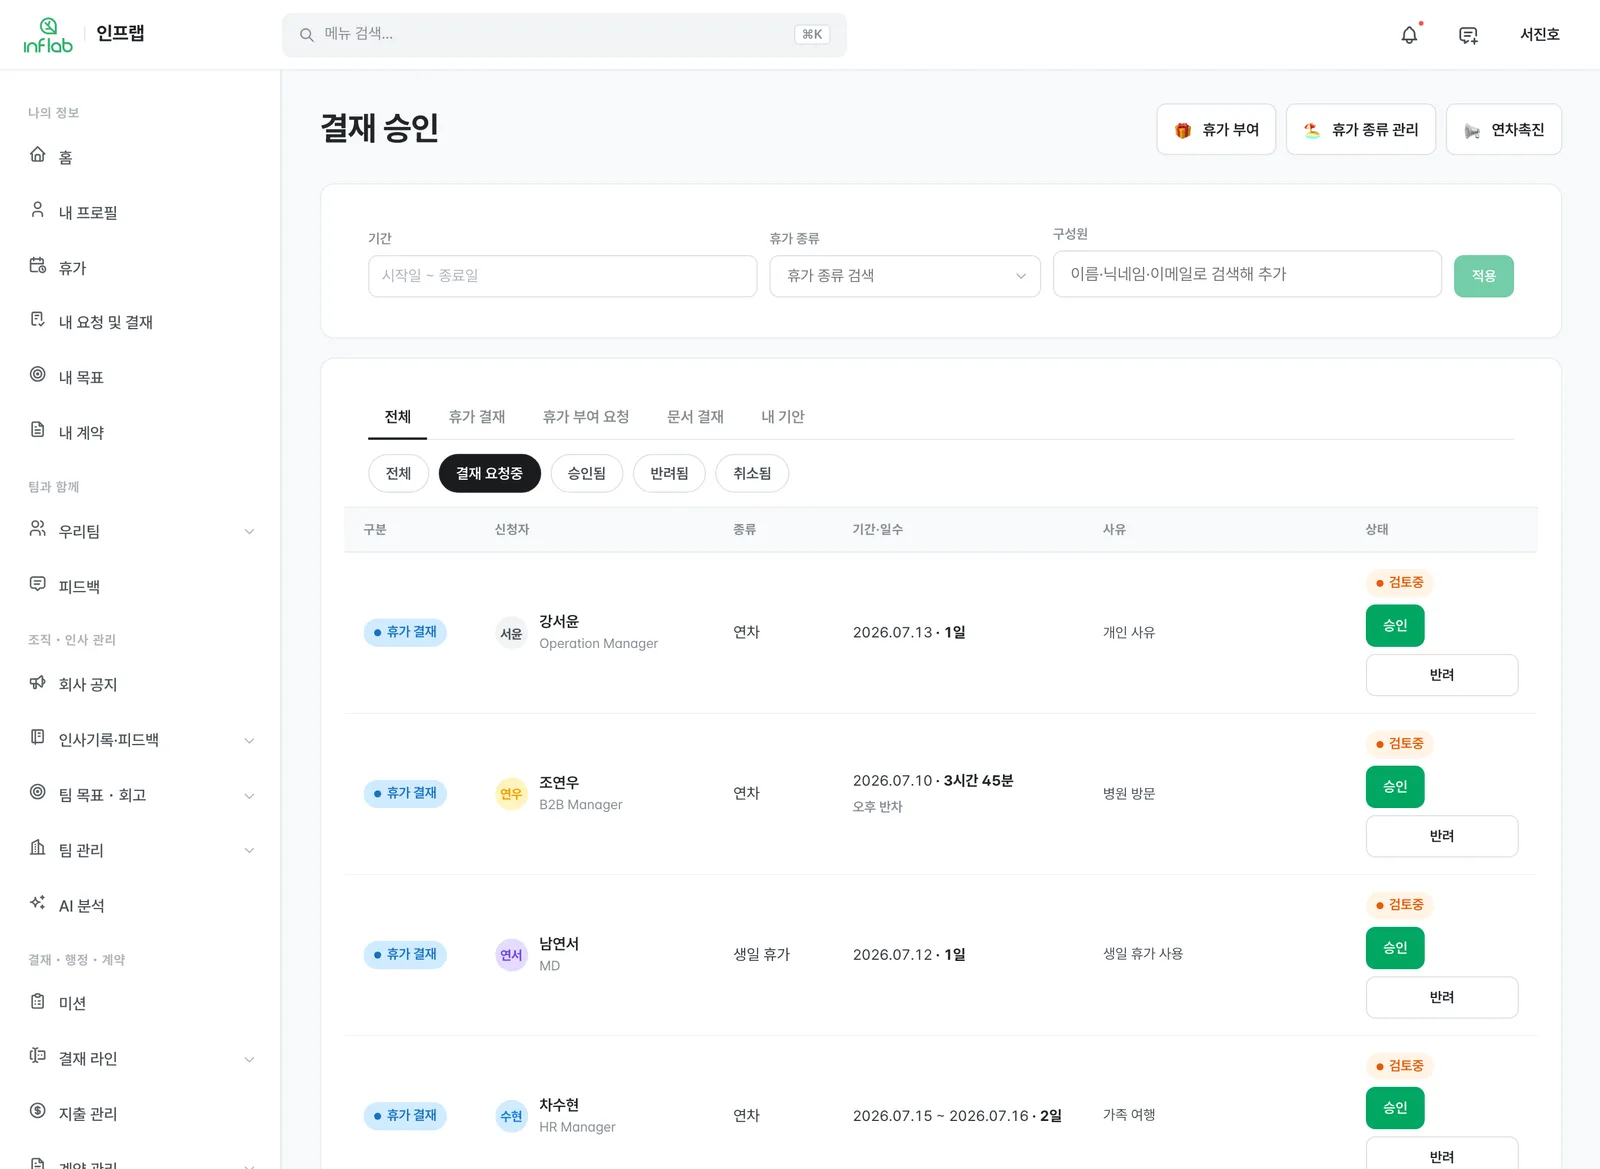Expand 팀 목표 · 회고 chevron
The height and width of the screenshot is (1169, 1600).
click(249, 796)
